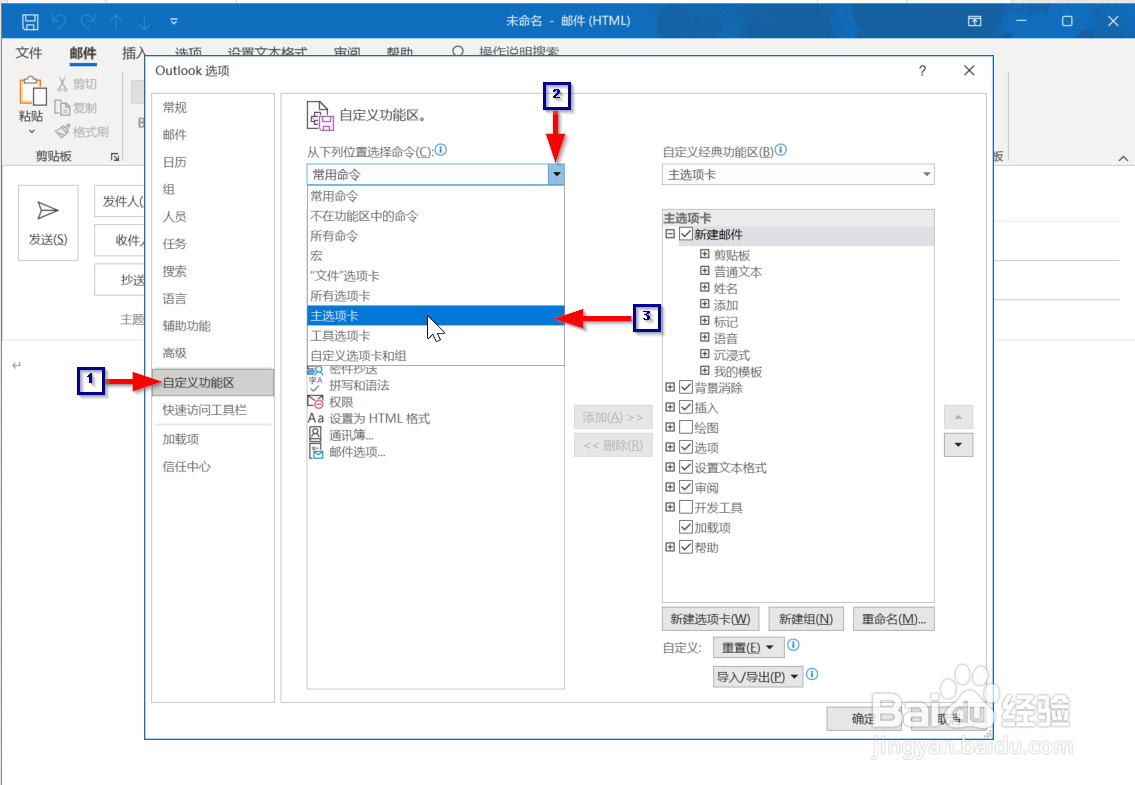Click the info icon beside Choose commands from
The height and width of the screenshot is (785, 1135).
click(x=441, y=150)
